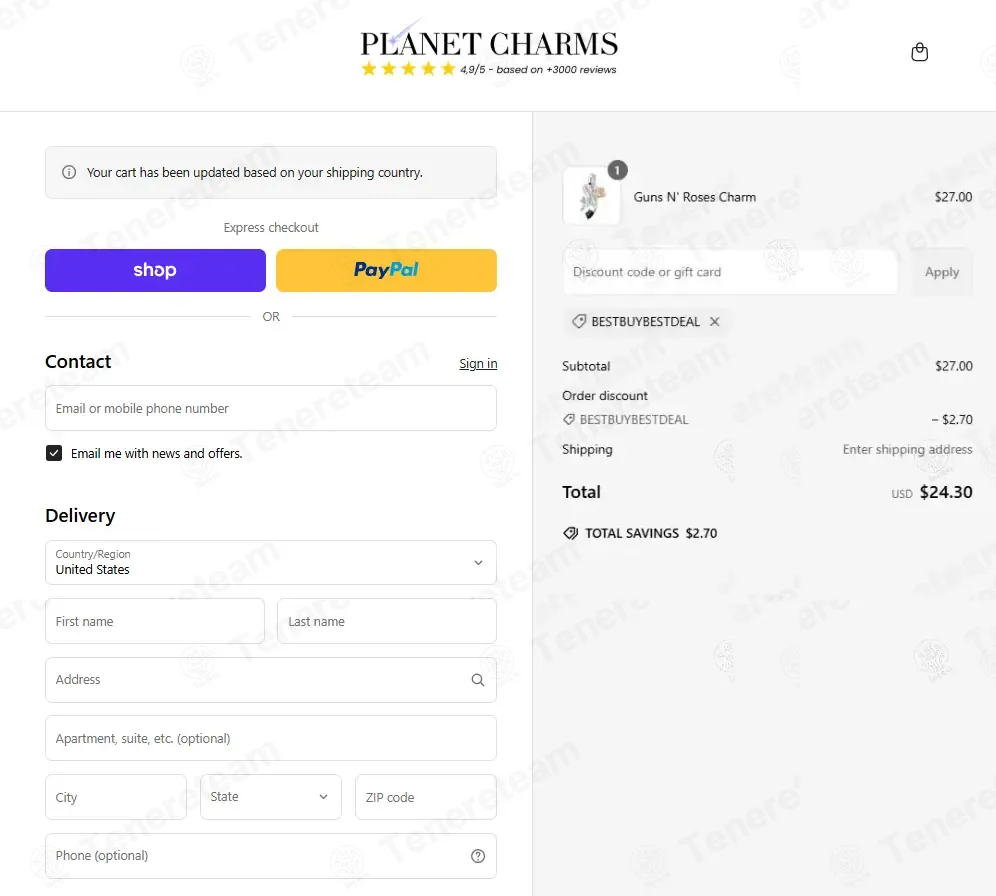Focus the discount code or gift card field

tap(730, 272)
